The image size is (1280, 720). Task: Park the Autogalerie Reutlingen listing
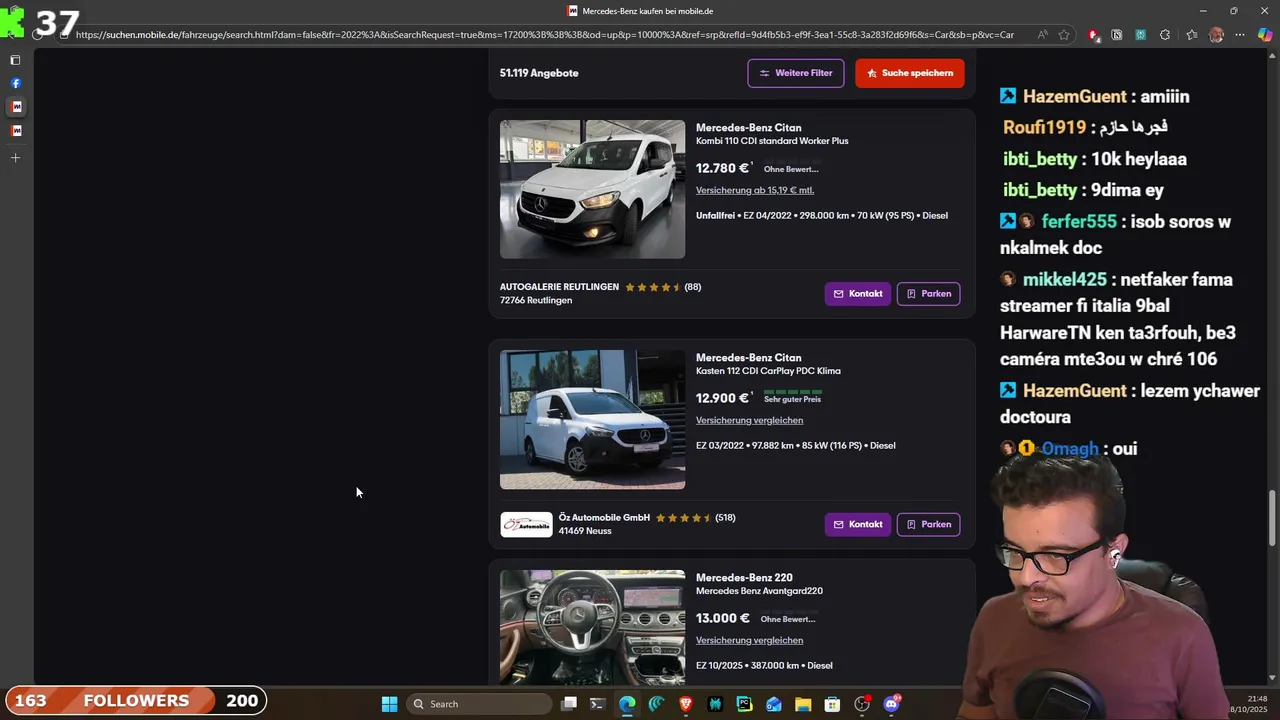pos(929,294)
